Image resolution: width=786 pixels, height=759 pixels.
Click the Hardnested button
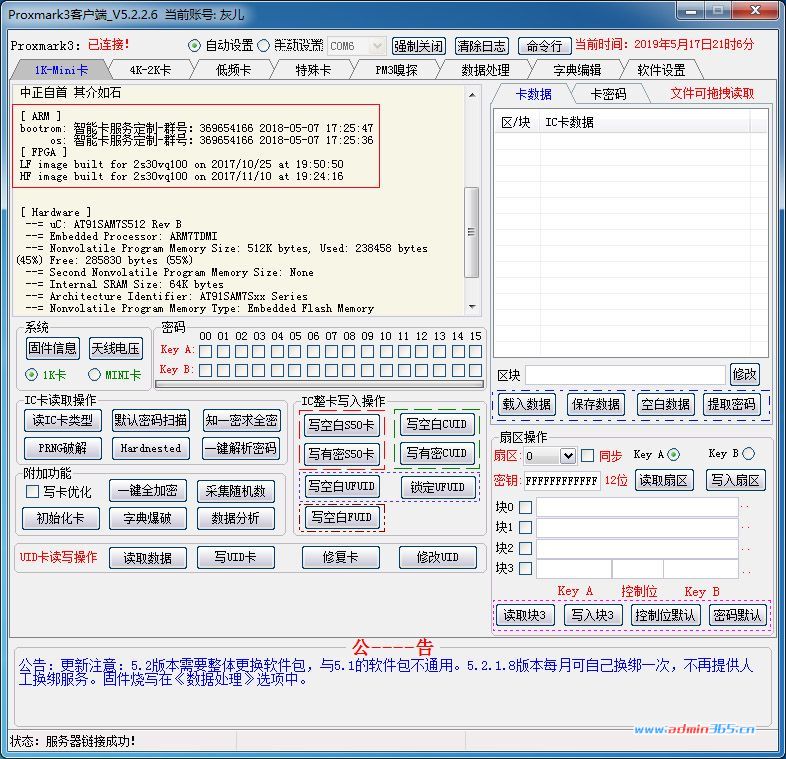coord(150,448)
